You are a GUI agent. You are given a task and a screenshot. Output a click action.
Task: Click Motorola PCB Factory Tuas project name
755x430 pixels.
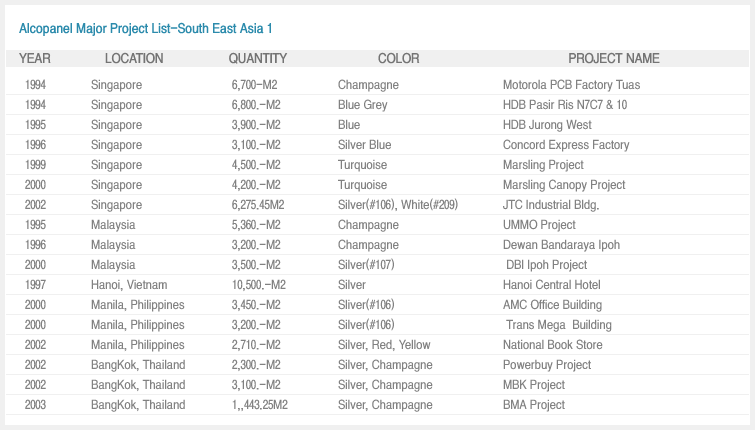point(571,85)
